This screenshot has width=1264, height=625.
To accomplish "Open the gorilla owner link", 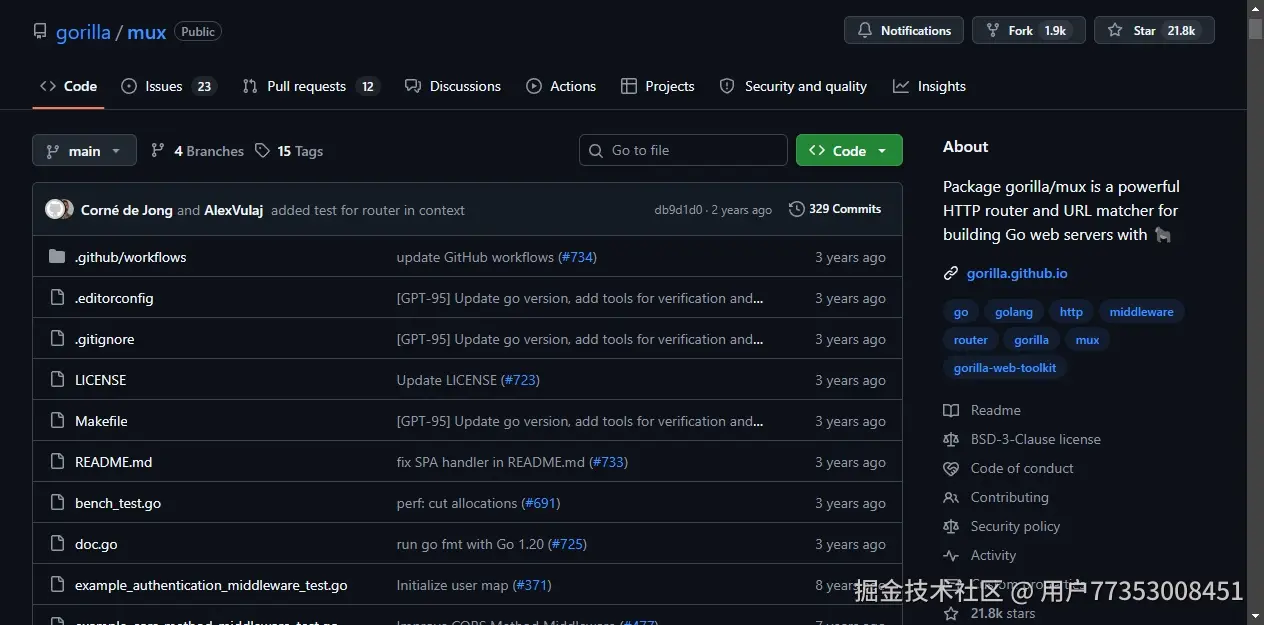I will 83,32.
